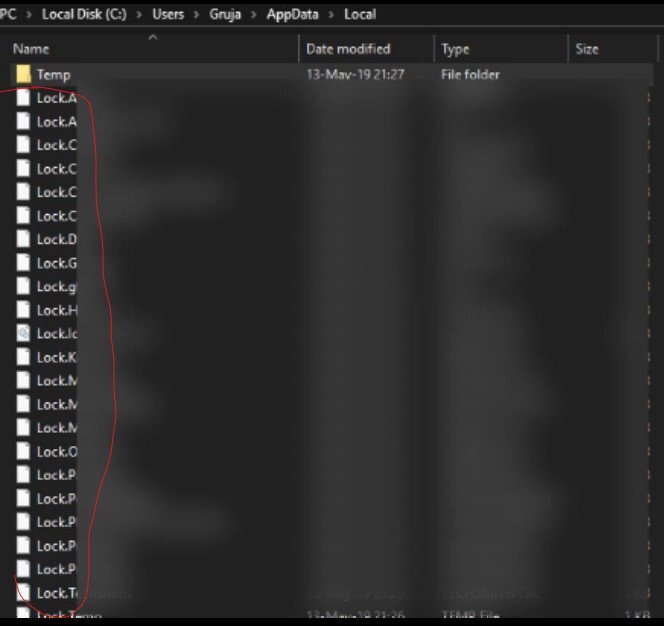
Task: Sort by the Date modified column
Action: point(348,49)
